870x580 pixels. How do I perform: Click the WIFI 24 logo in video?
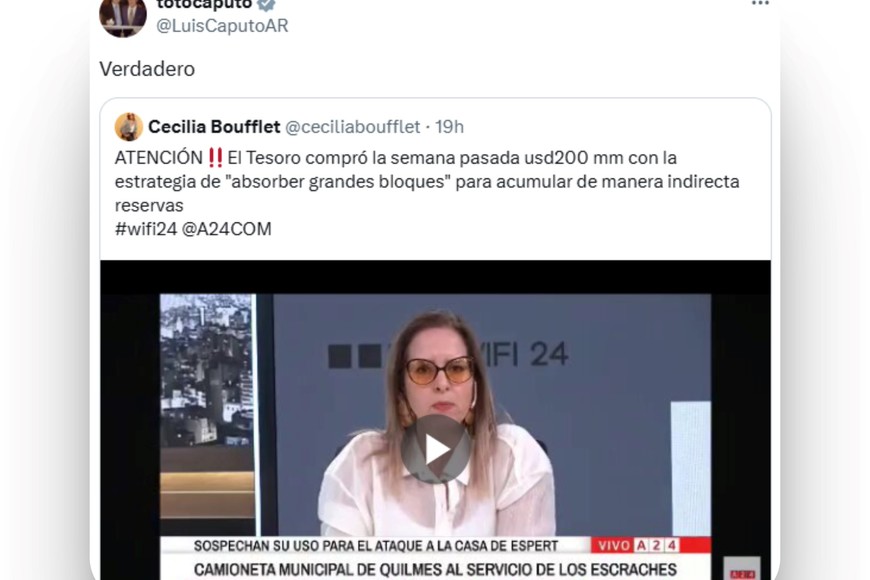(448, 355)
